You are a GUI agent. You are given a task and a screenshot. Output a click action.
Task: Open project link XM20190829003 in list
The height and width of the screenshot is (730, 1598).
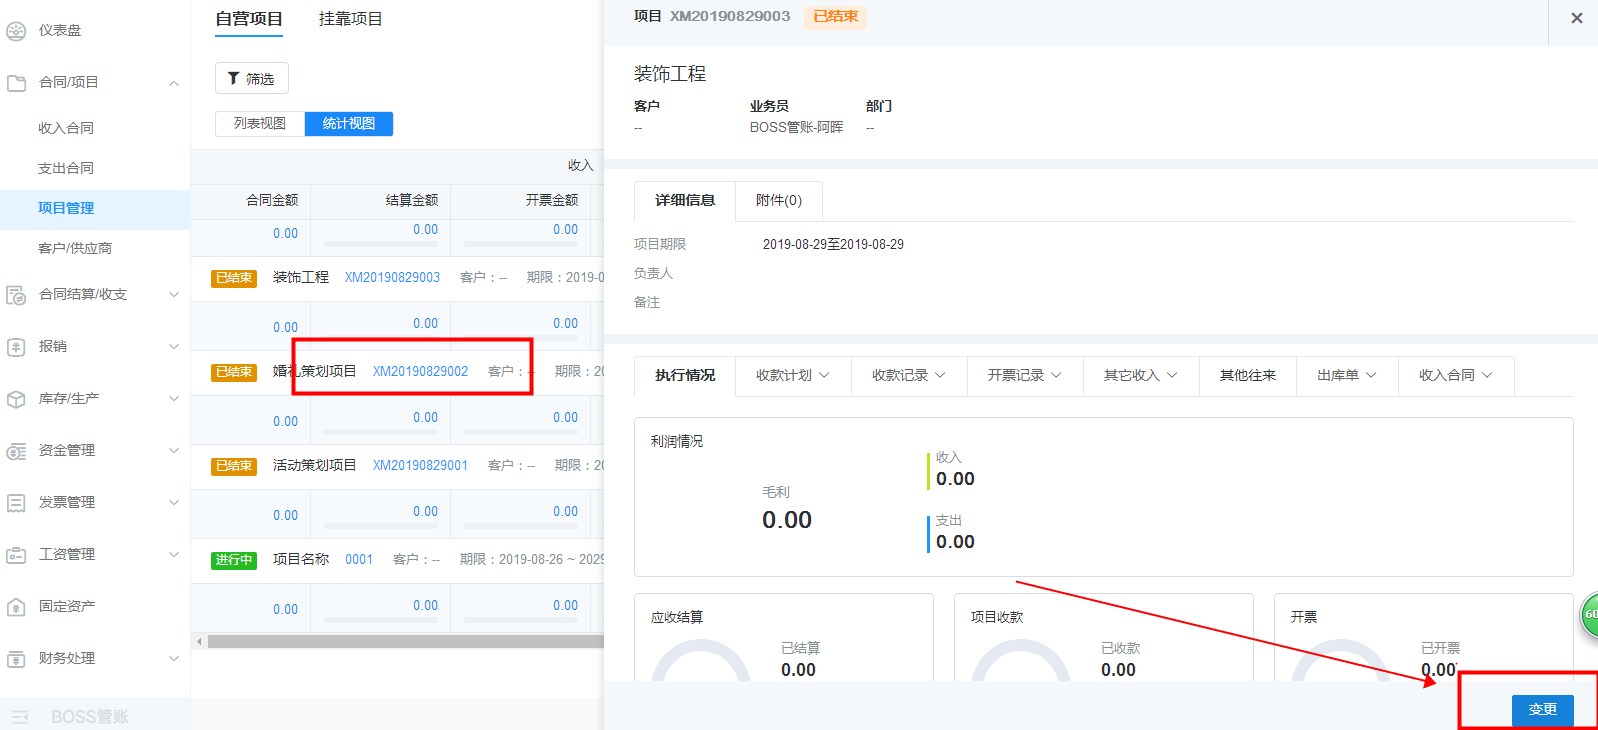point(392,278)
